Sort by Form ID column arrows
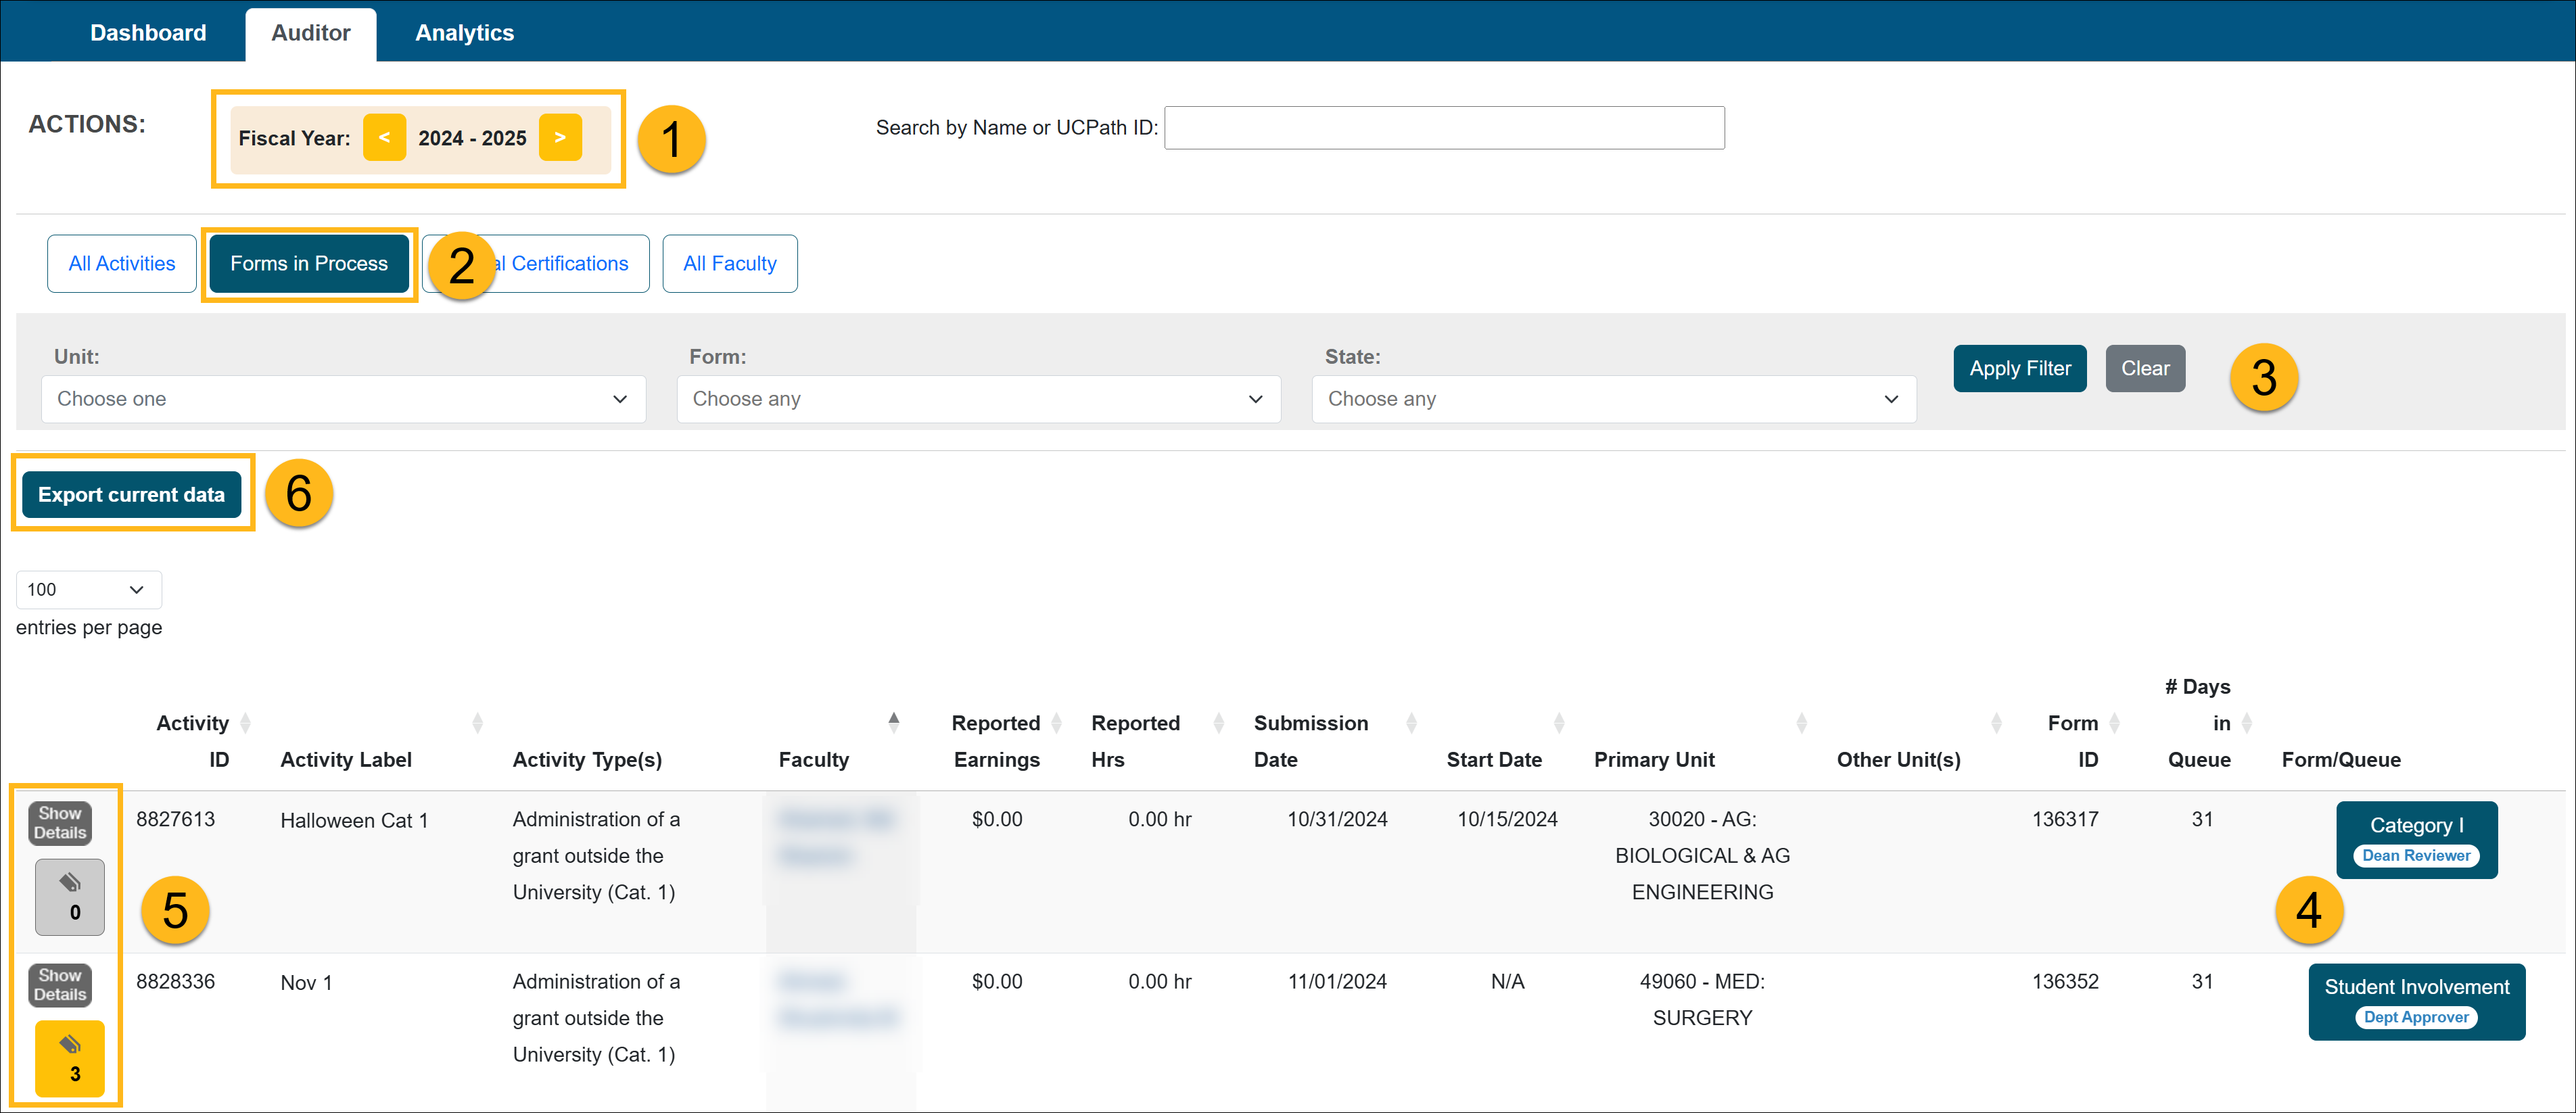 (2115, 723)
